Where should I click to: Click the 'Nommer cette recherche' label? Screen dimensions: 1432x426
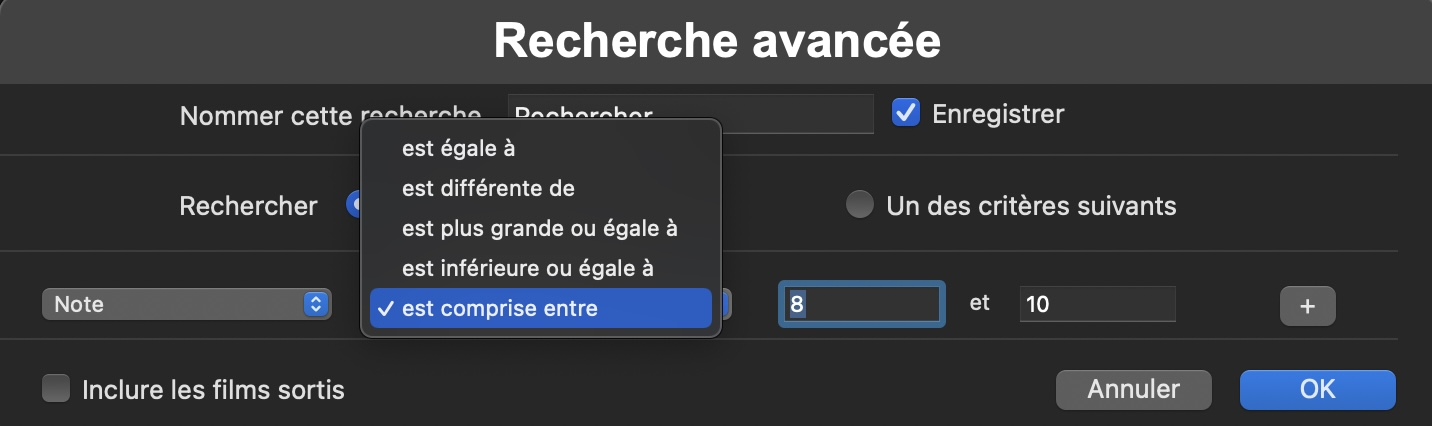(268, 116)
